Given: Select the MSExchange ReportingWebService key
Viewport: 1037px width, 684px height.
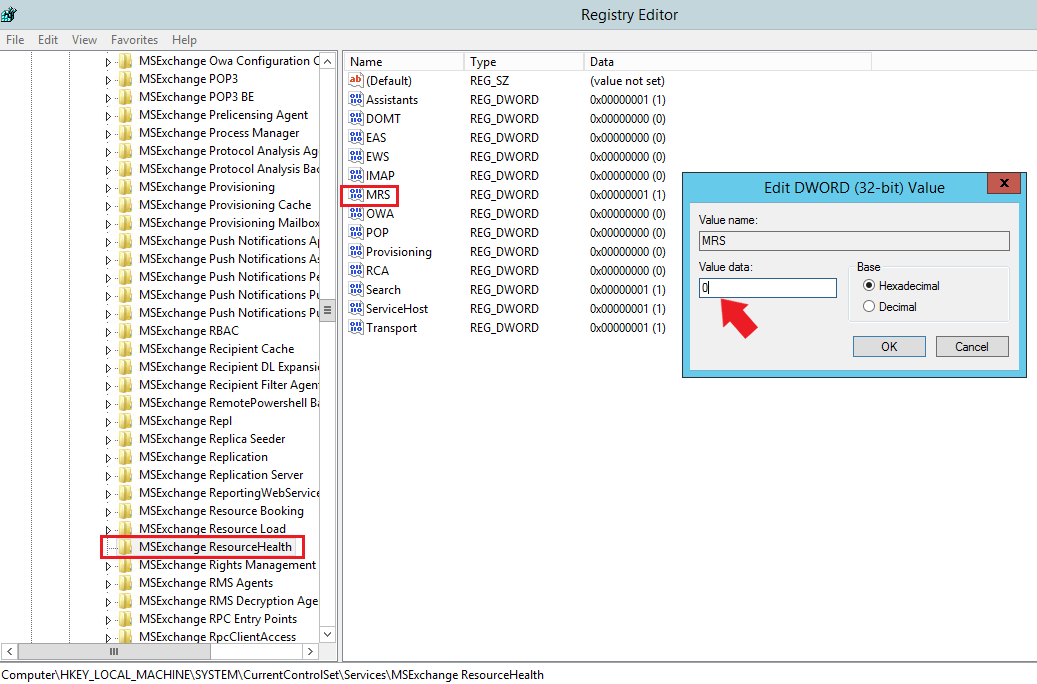Looking at the screenshot, I should coord(228,493).
